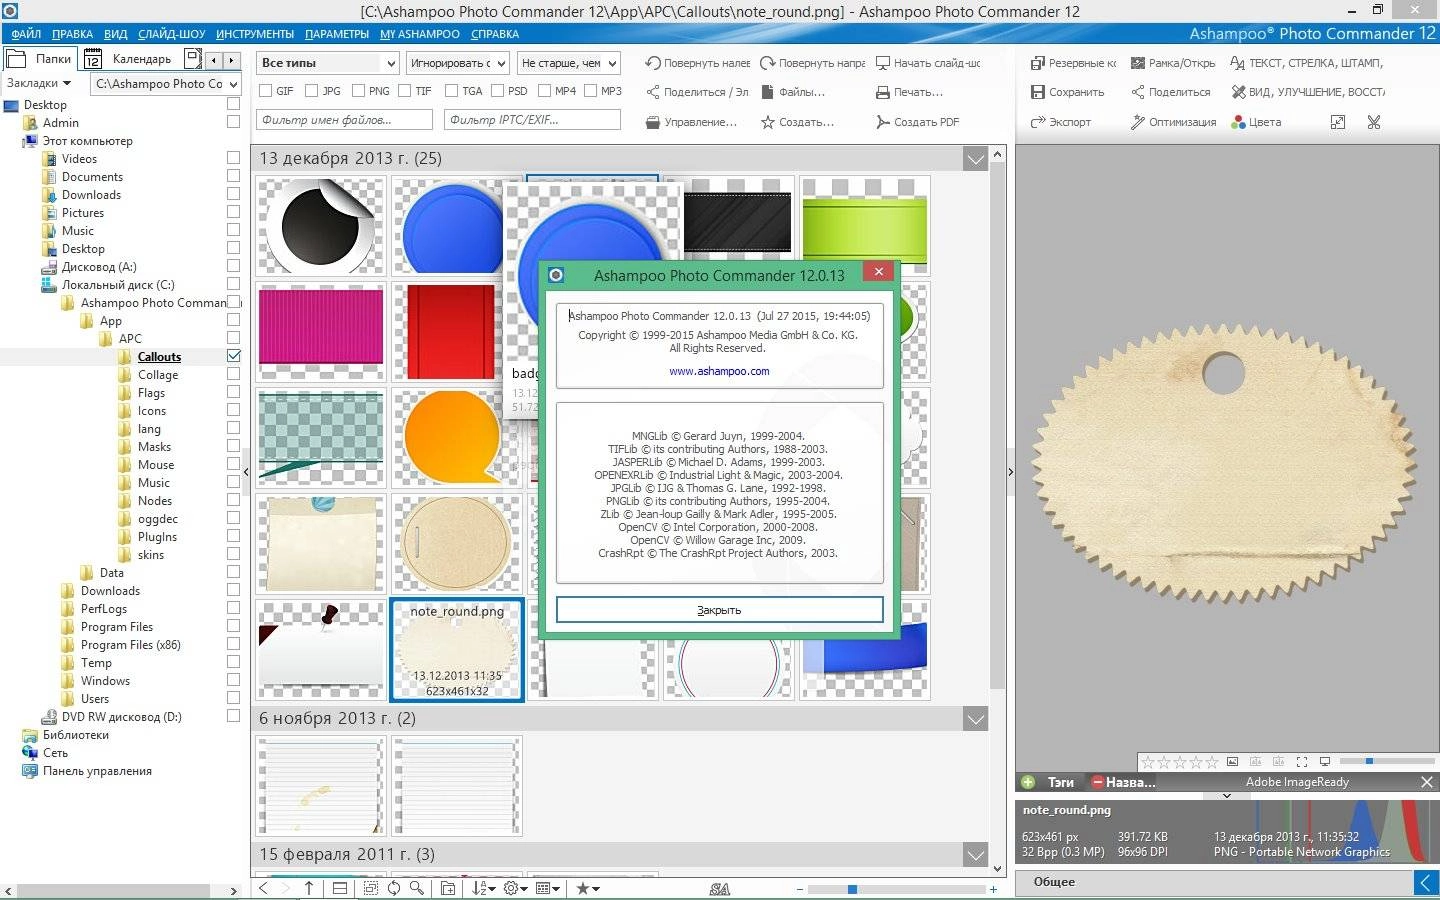1440x900 pixels.
Task: Click the green plus icon beside Тэги
Action: click(x=1028, y=782)
